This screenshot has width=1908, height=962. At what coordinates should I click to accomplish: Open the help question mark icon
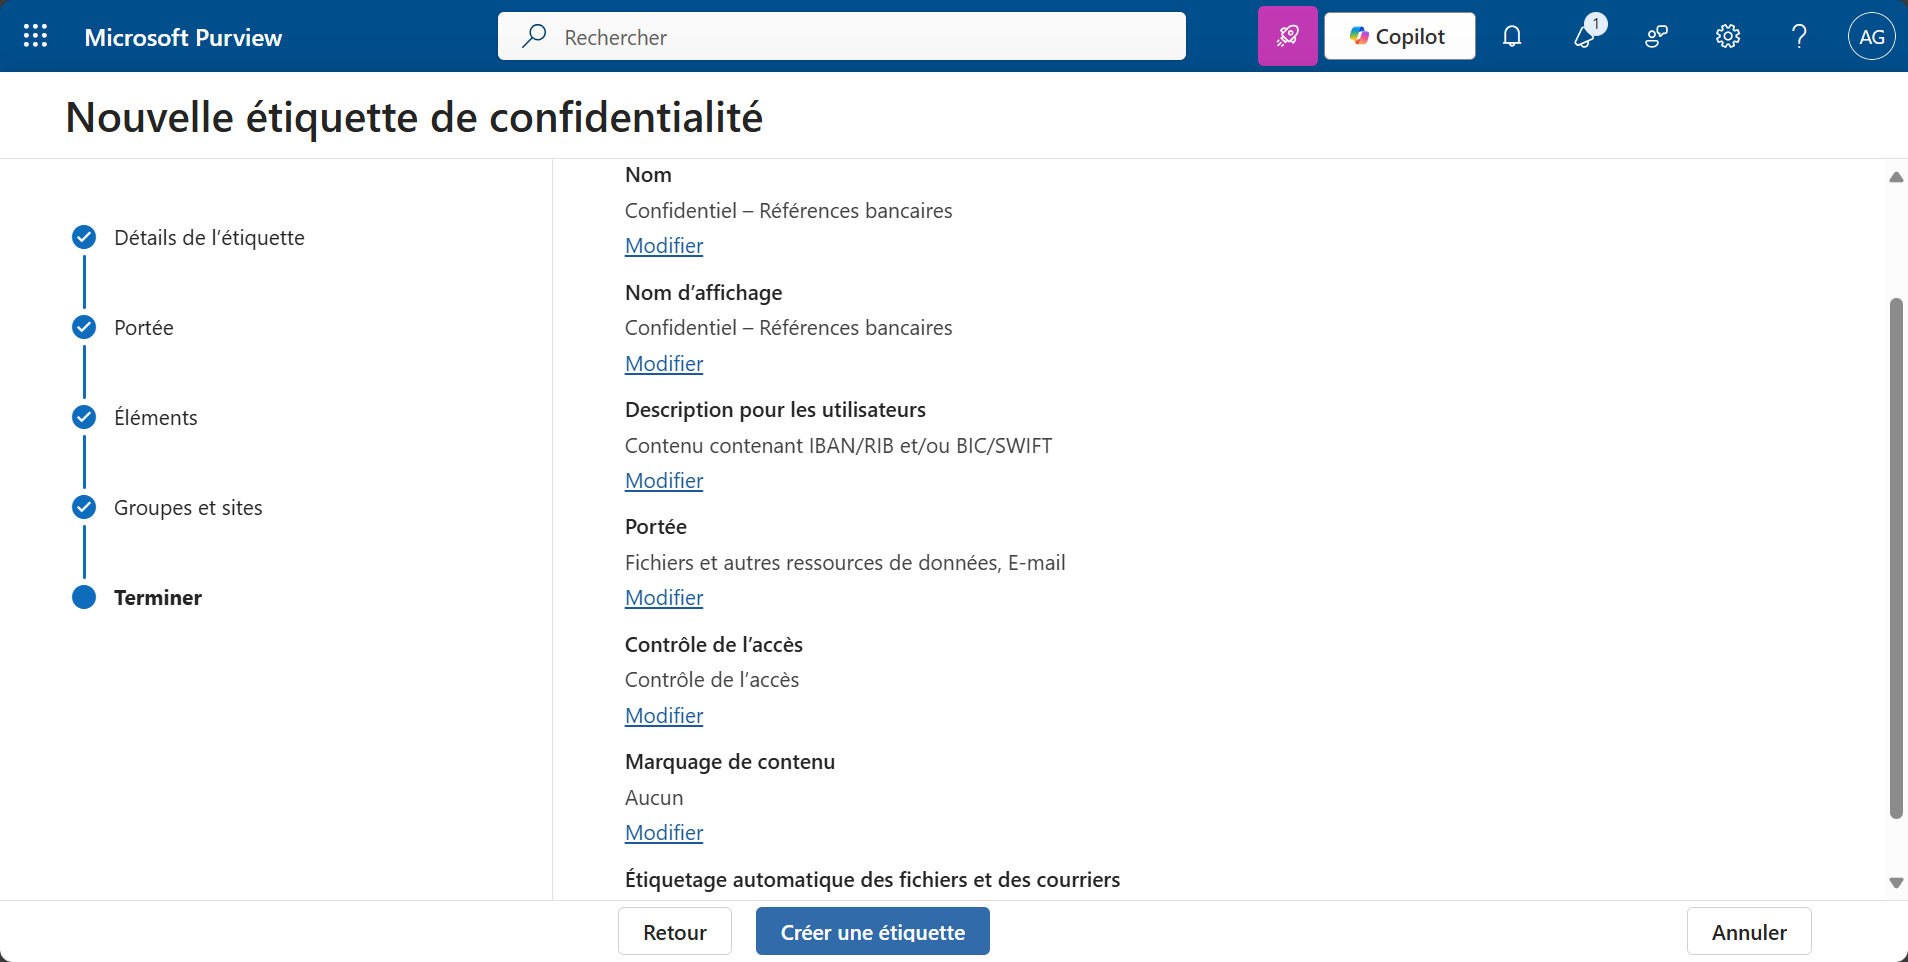[x=1799, y=37]
